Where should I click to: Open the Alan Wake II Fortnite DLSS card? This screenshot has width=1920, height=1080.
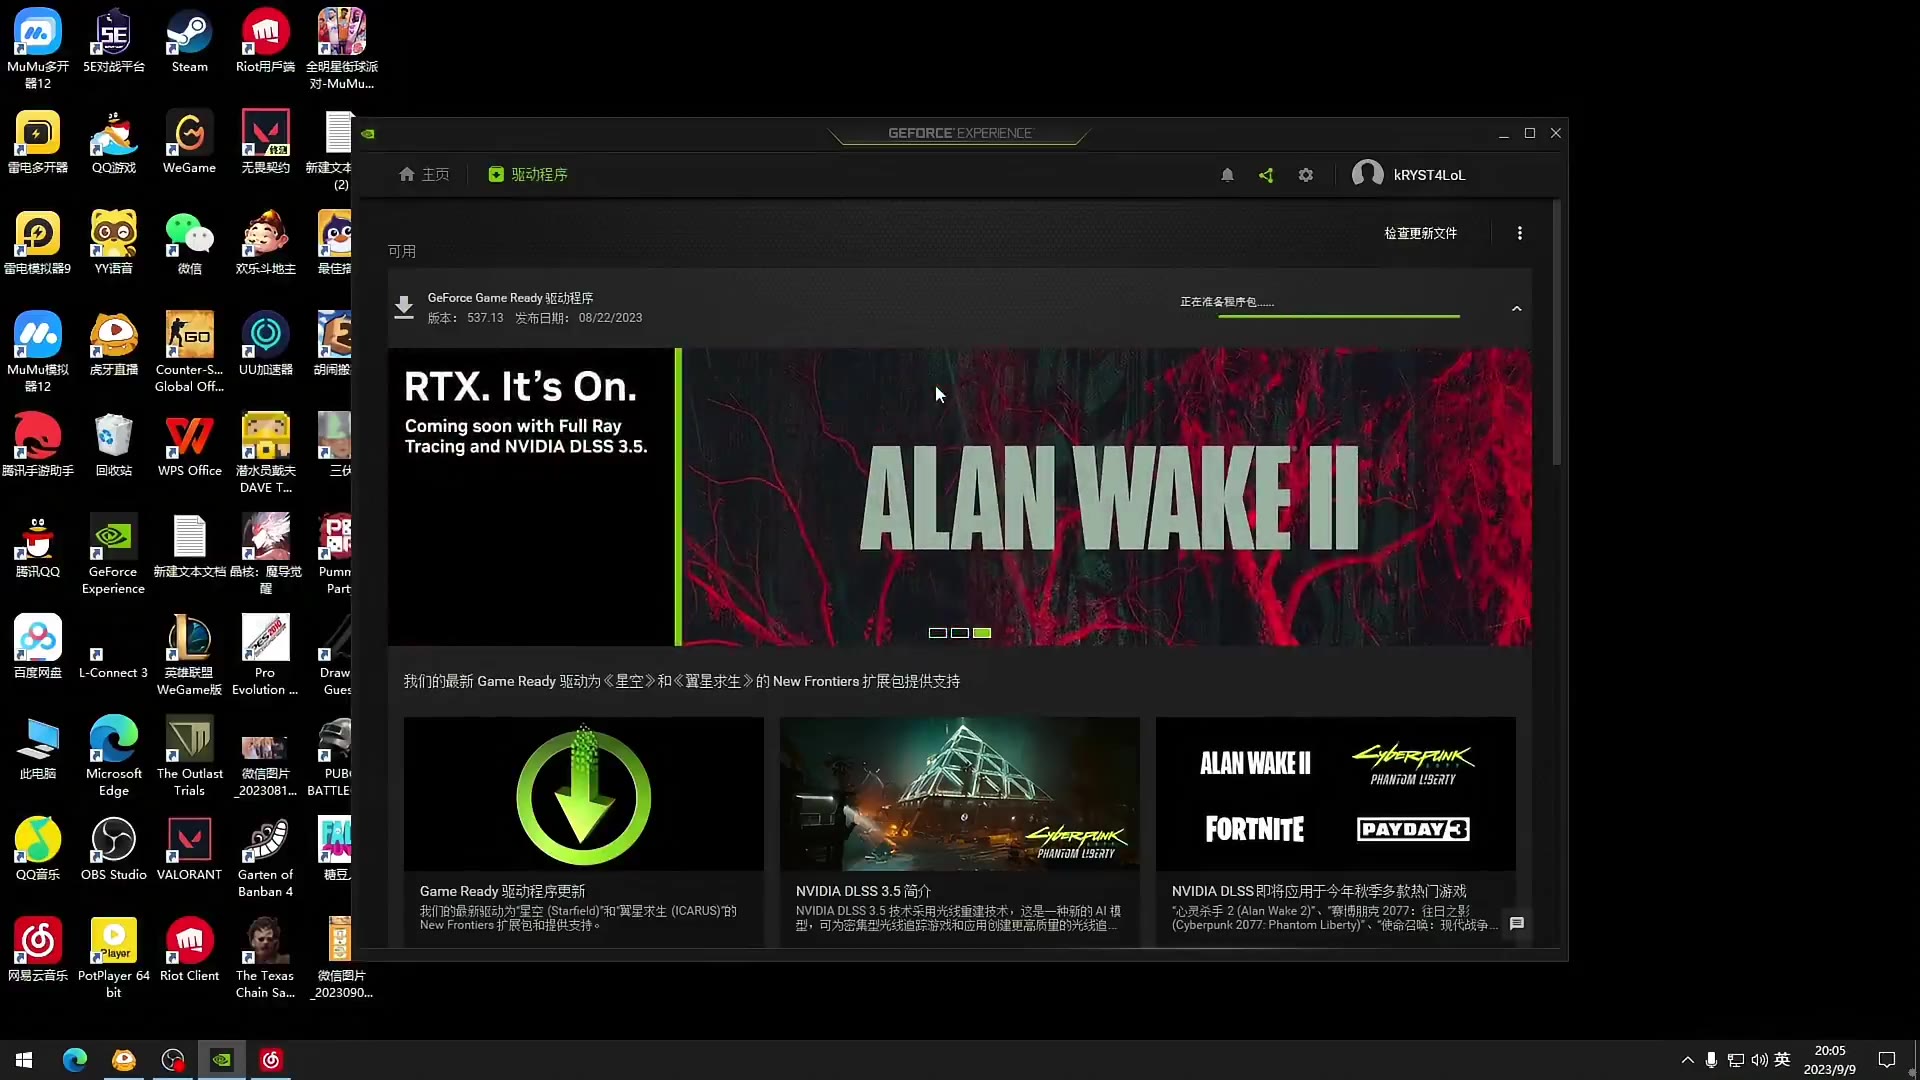(1335, 831)
